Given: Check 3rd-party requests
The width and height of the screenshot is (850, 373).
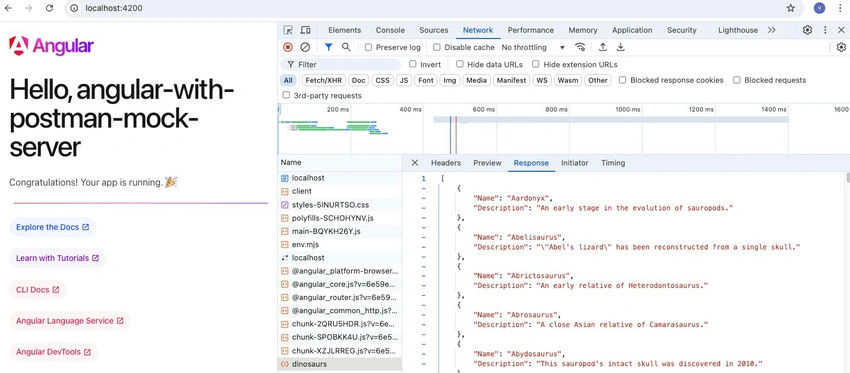Looking at the screenshot, I should (x=286, y=95).
